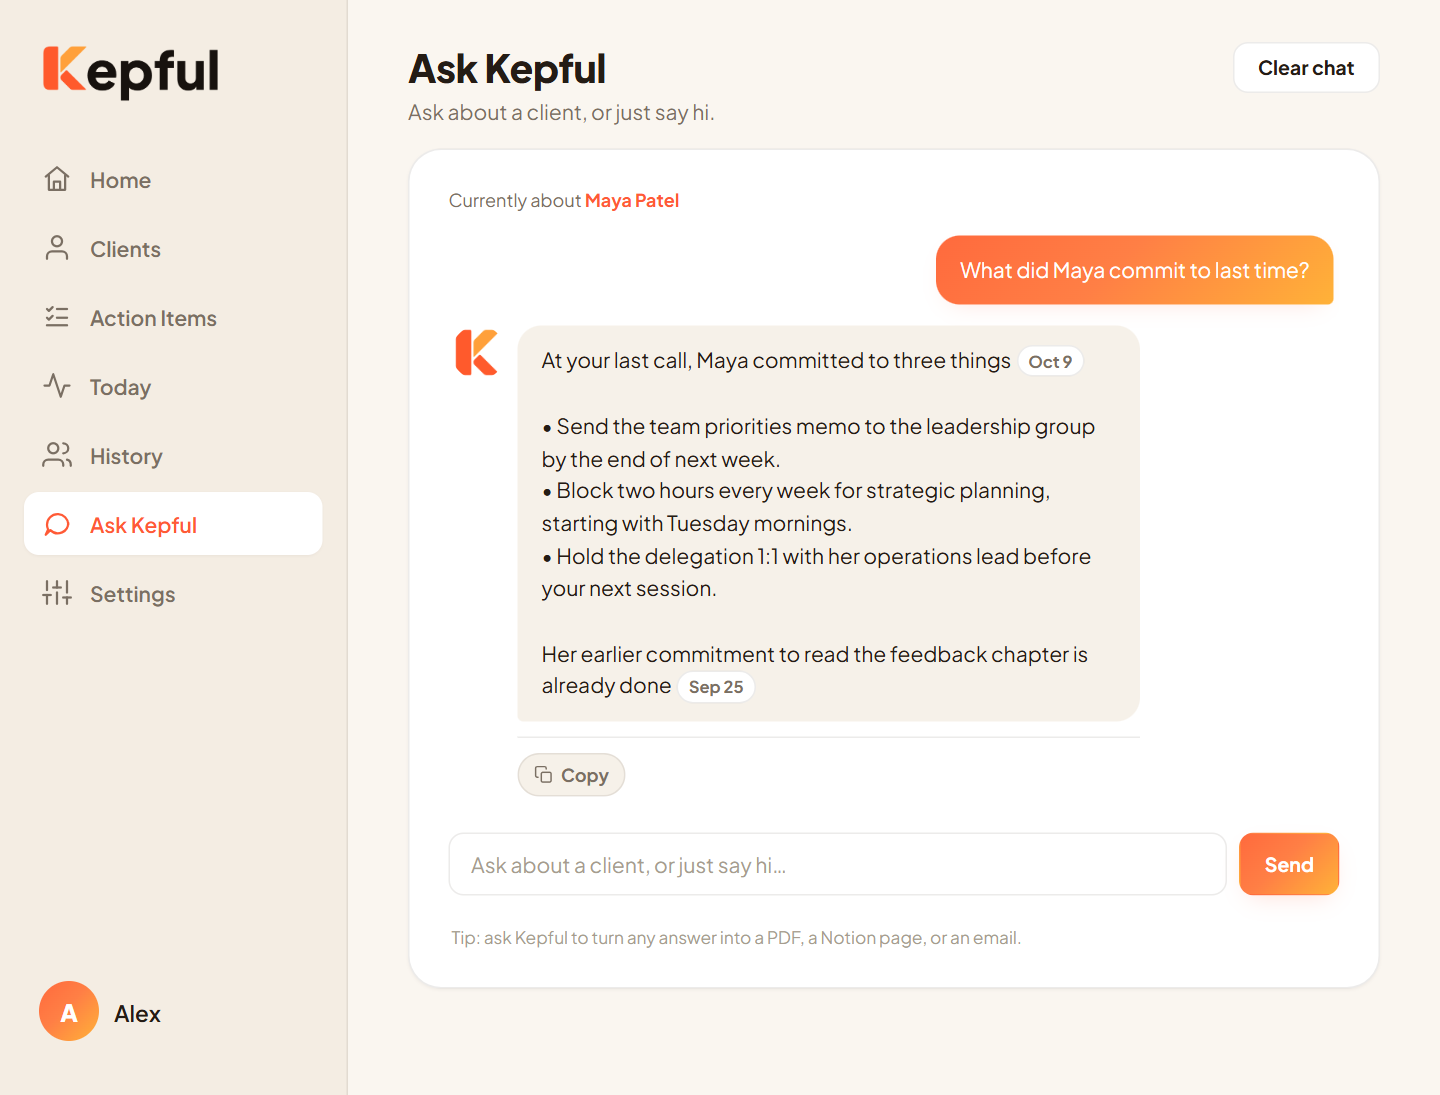Screen dimensions: 1440x1095
Task: Click the Today activity pulse icon
Action: pos(57,386)
